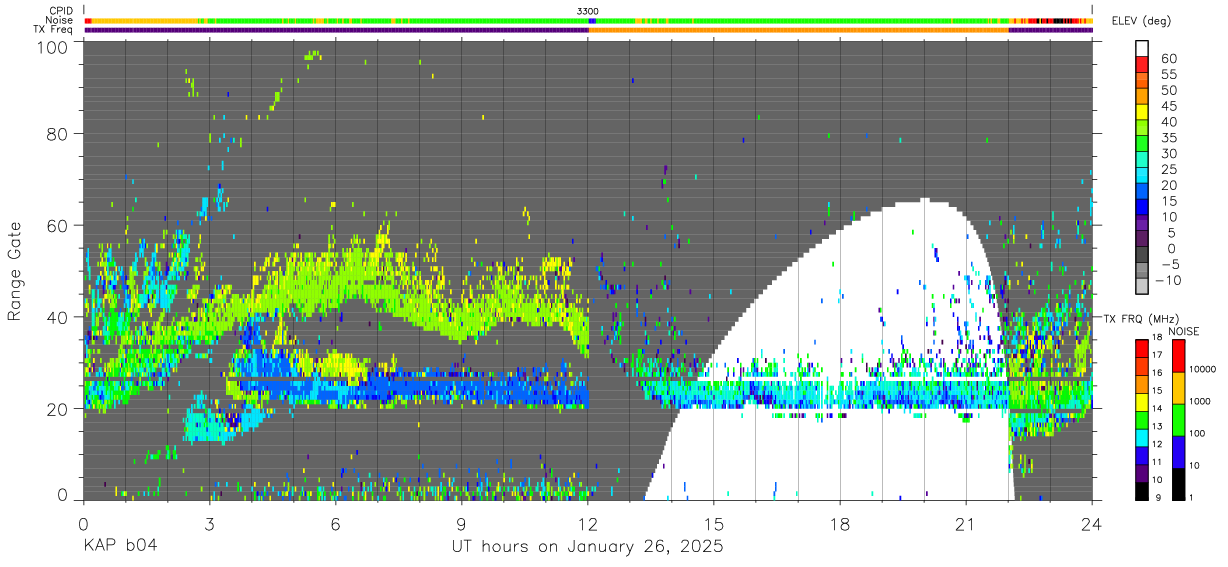Click the TX FRQ legend label 11

(x=1157, y=462)
